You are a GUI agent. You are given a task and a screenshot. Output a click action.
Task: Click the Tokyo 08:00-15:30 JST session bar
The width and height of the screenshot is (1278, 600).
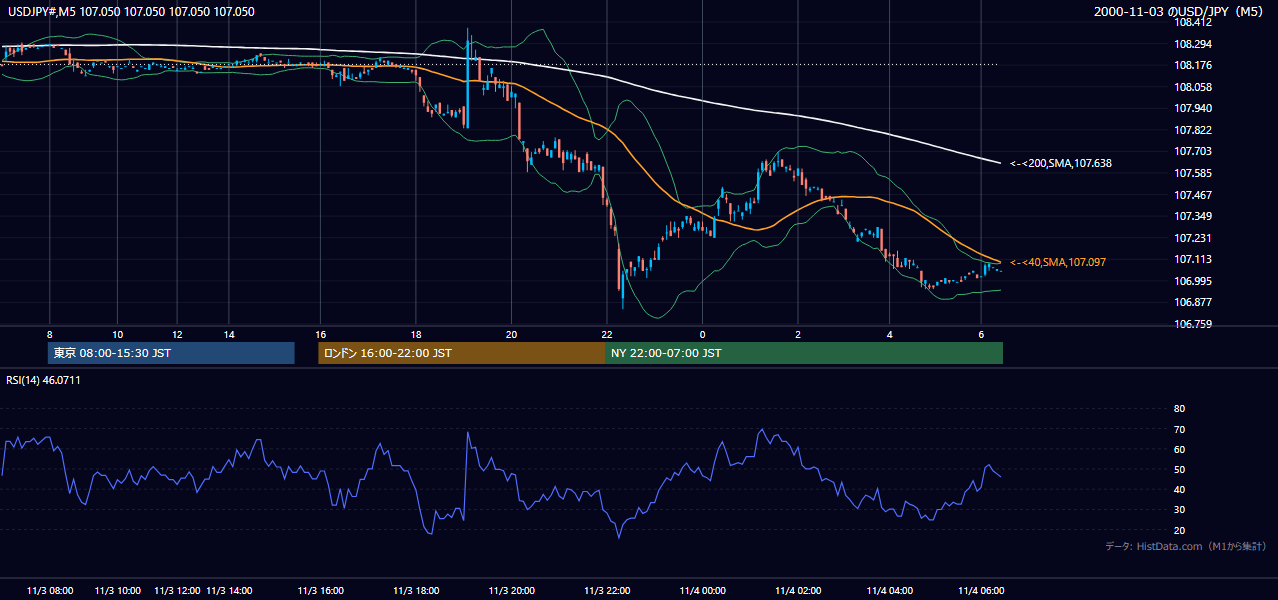(171, 353)
